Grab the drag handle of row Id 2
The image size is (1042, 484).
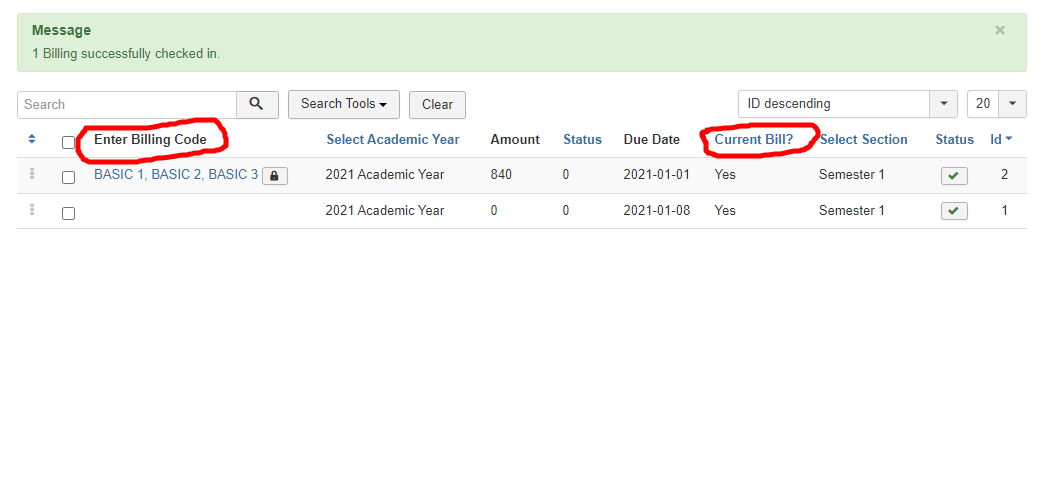31,174
